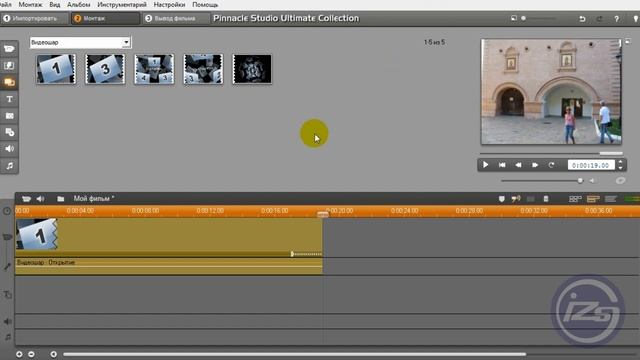Image resolution: width=640 pixels, height=360 pixels.
Task: Click the Redo arrow in top bar
Action: [599, 19]
